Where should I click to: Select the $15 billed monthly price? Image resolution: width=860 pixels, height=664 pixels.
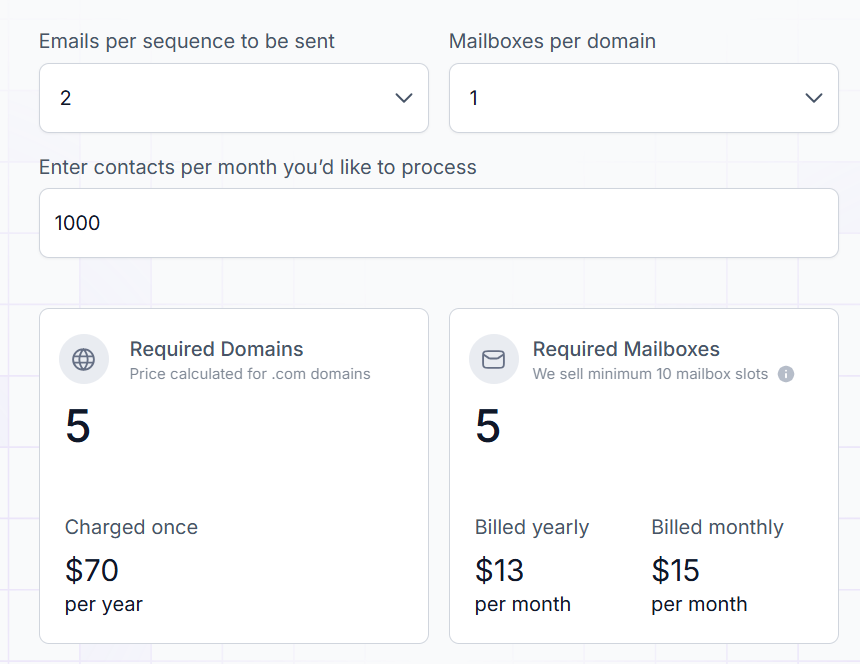676,570
